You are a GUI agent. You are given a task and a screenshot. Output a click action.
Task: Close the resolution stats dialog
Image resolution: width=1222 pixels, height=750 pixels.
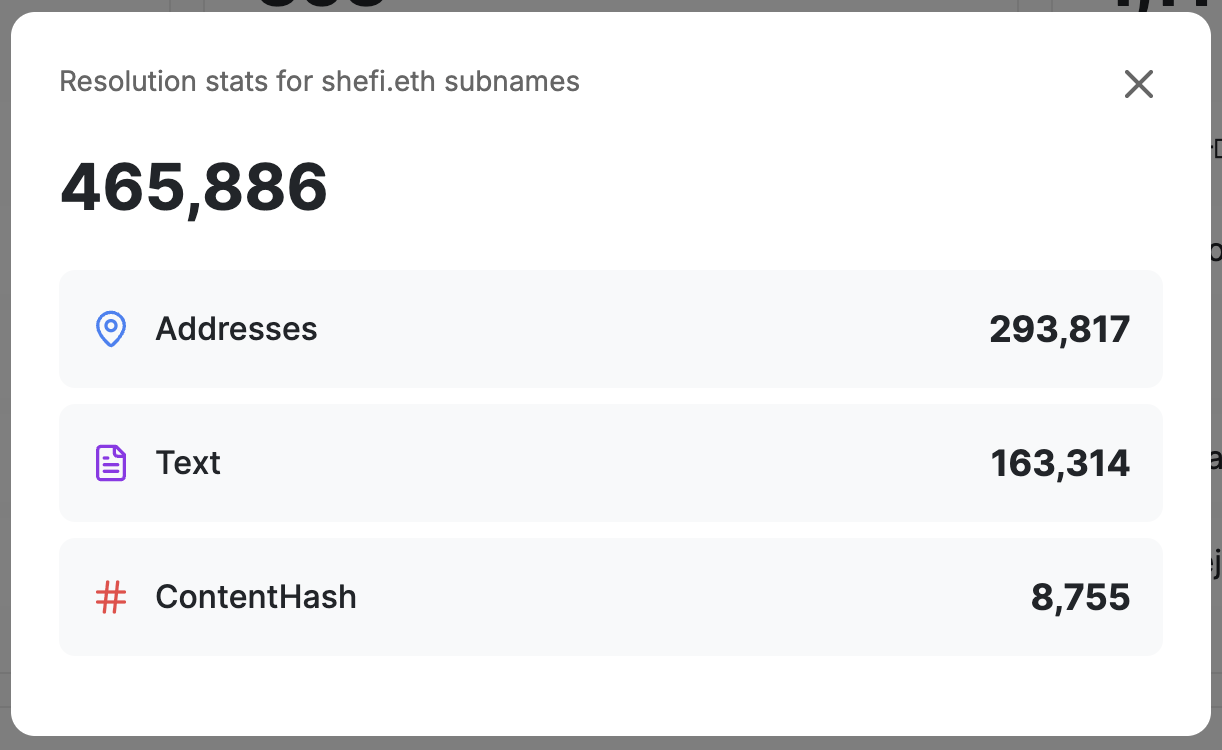[x=1139, y=84]
